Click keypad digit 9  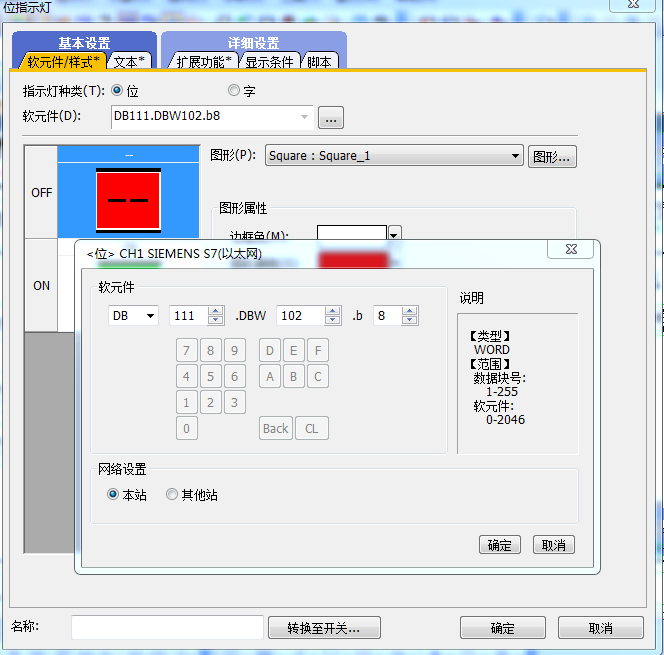tap(235, 350)
